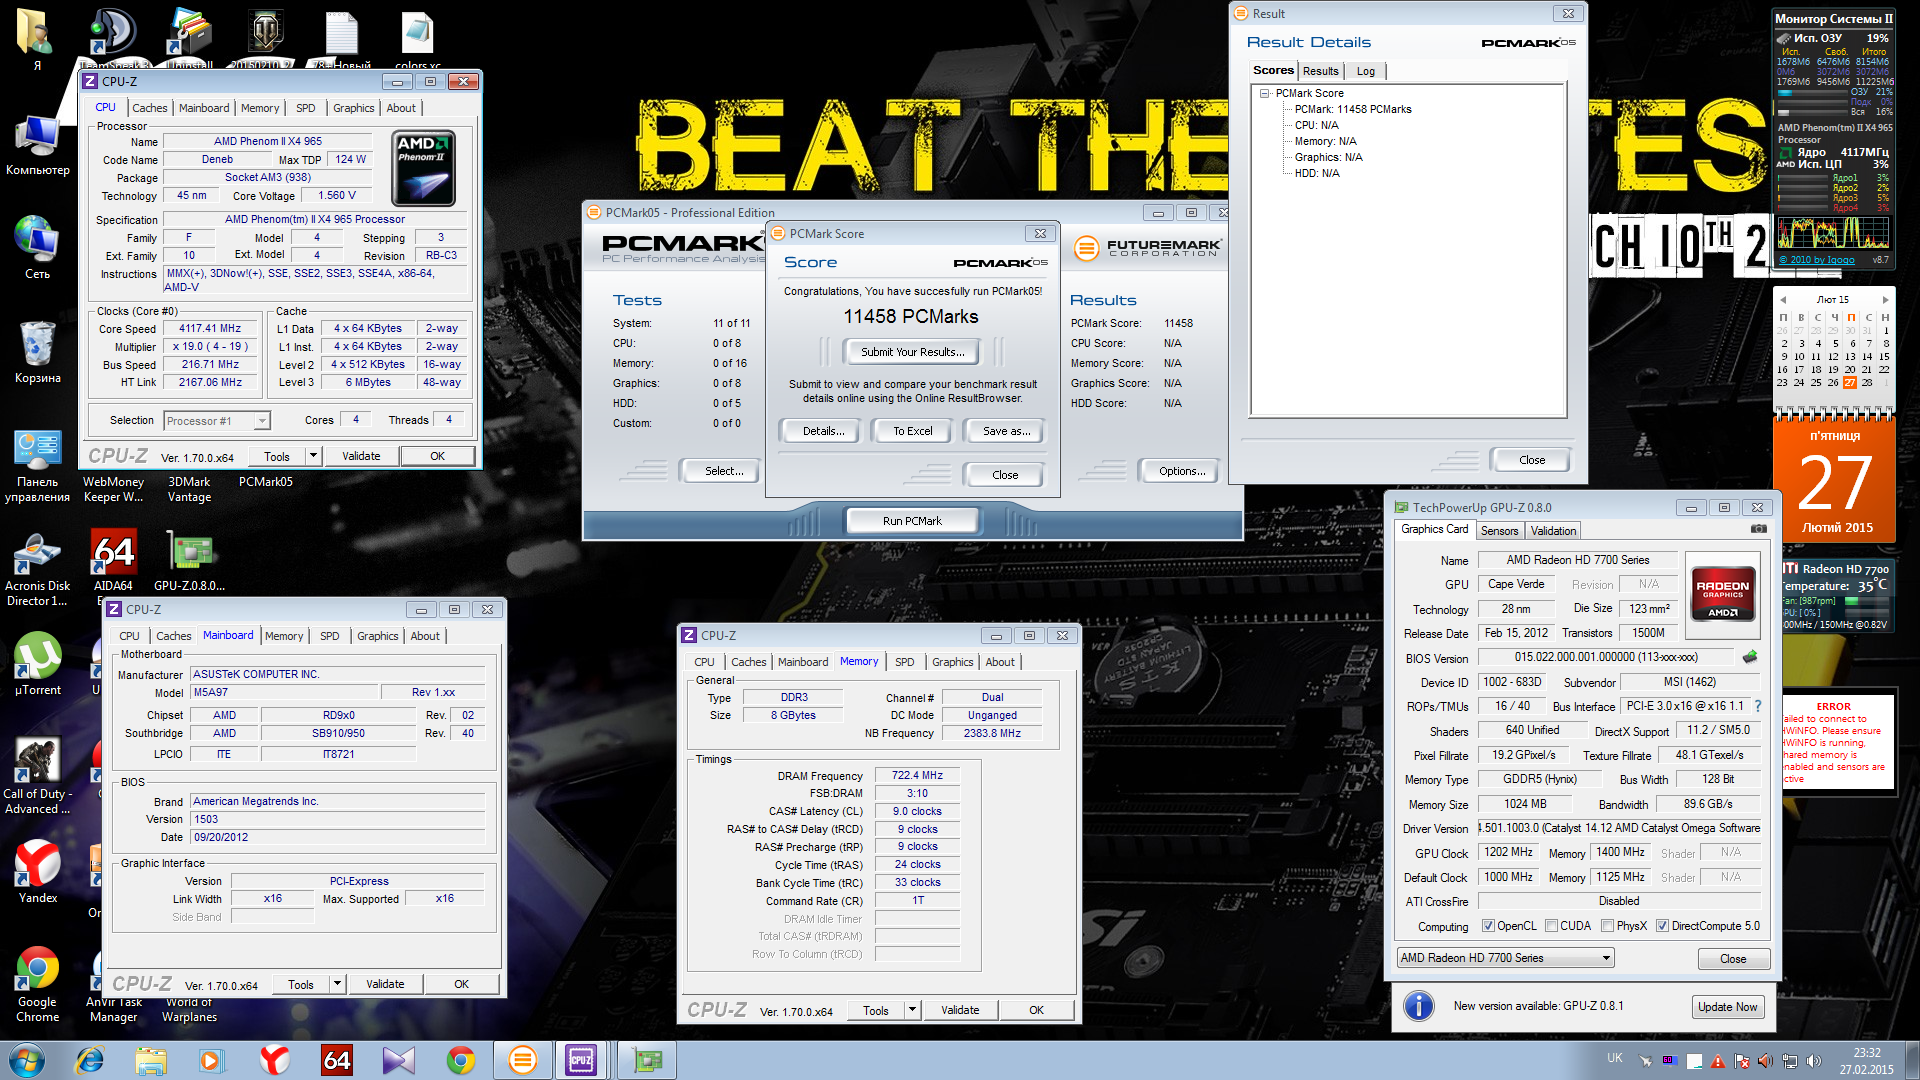Switch to the Validation tab in GPU-Z

point(1553,531)
